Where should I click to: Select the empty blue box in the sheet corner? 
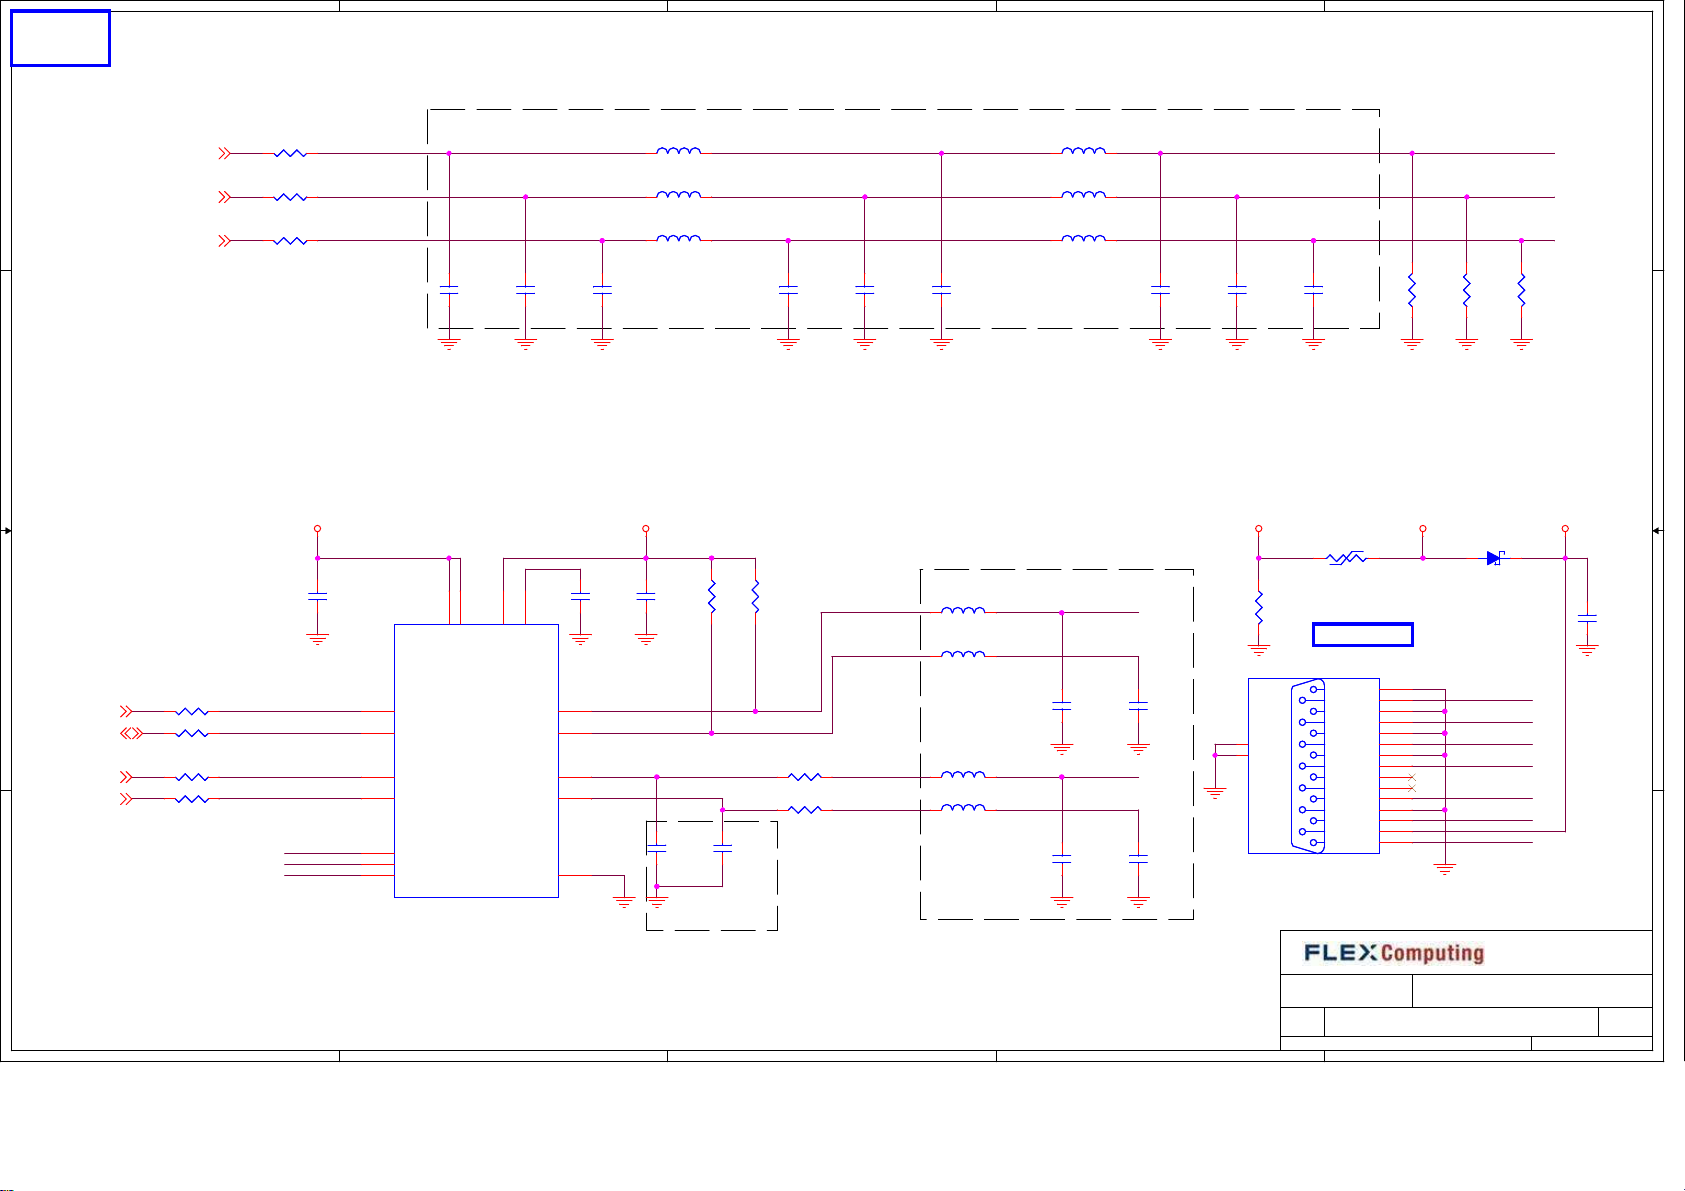tap(60, 39)
